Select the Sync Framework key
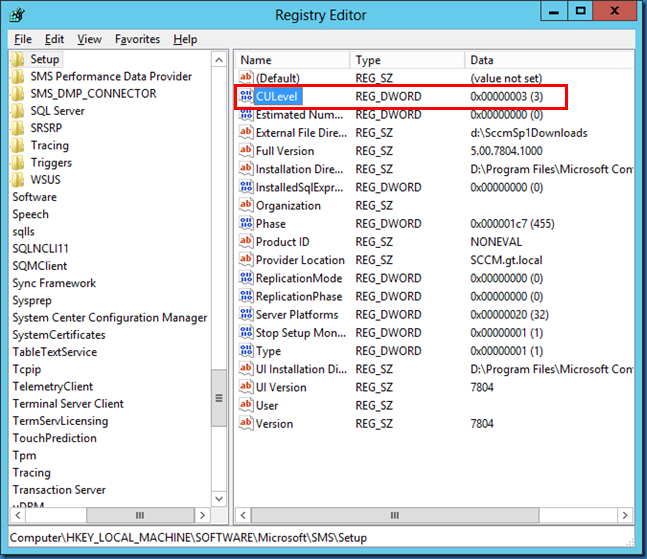The width and height of the screenshot is (647, 559). tap(54, 283)
